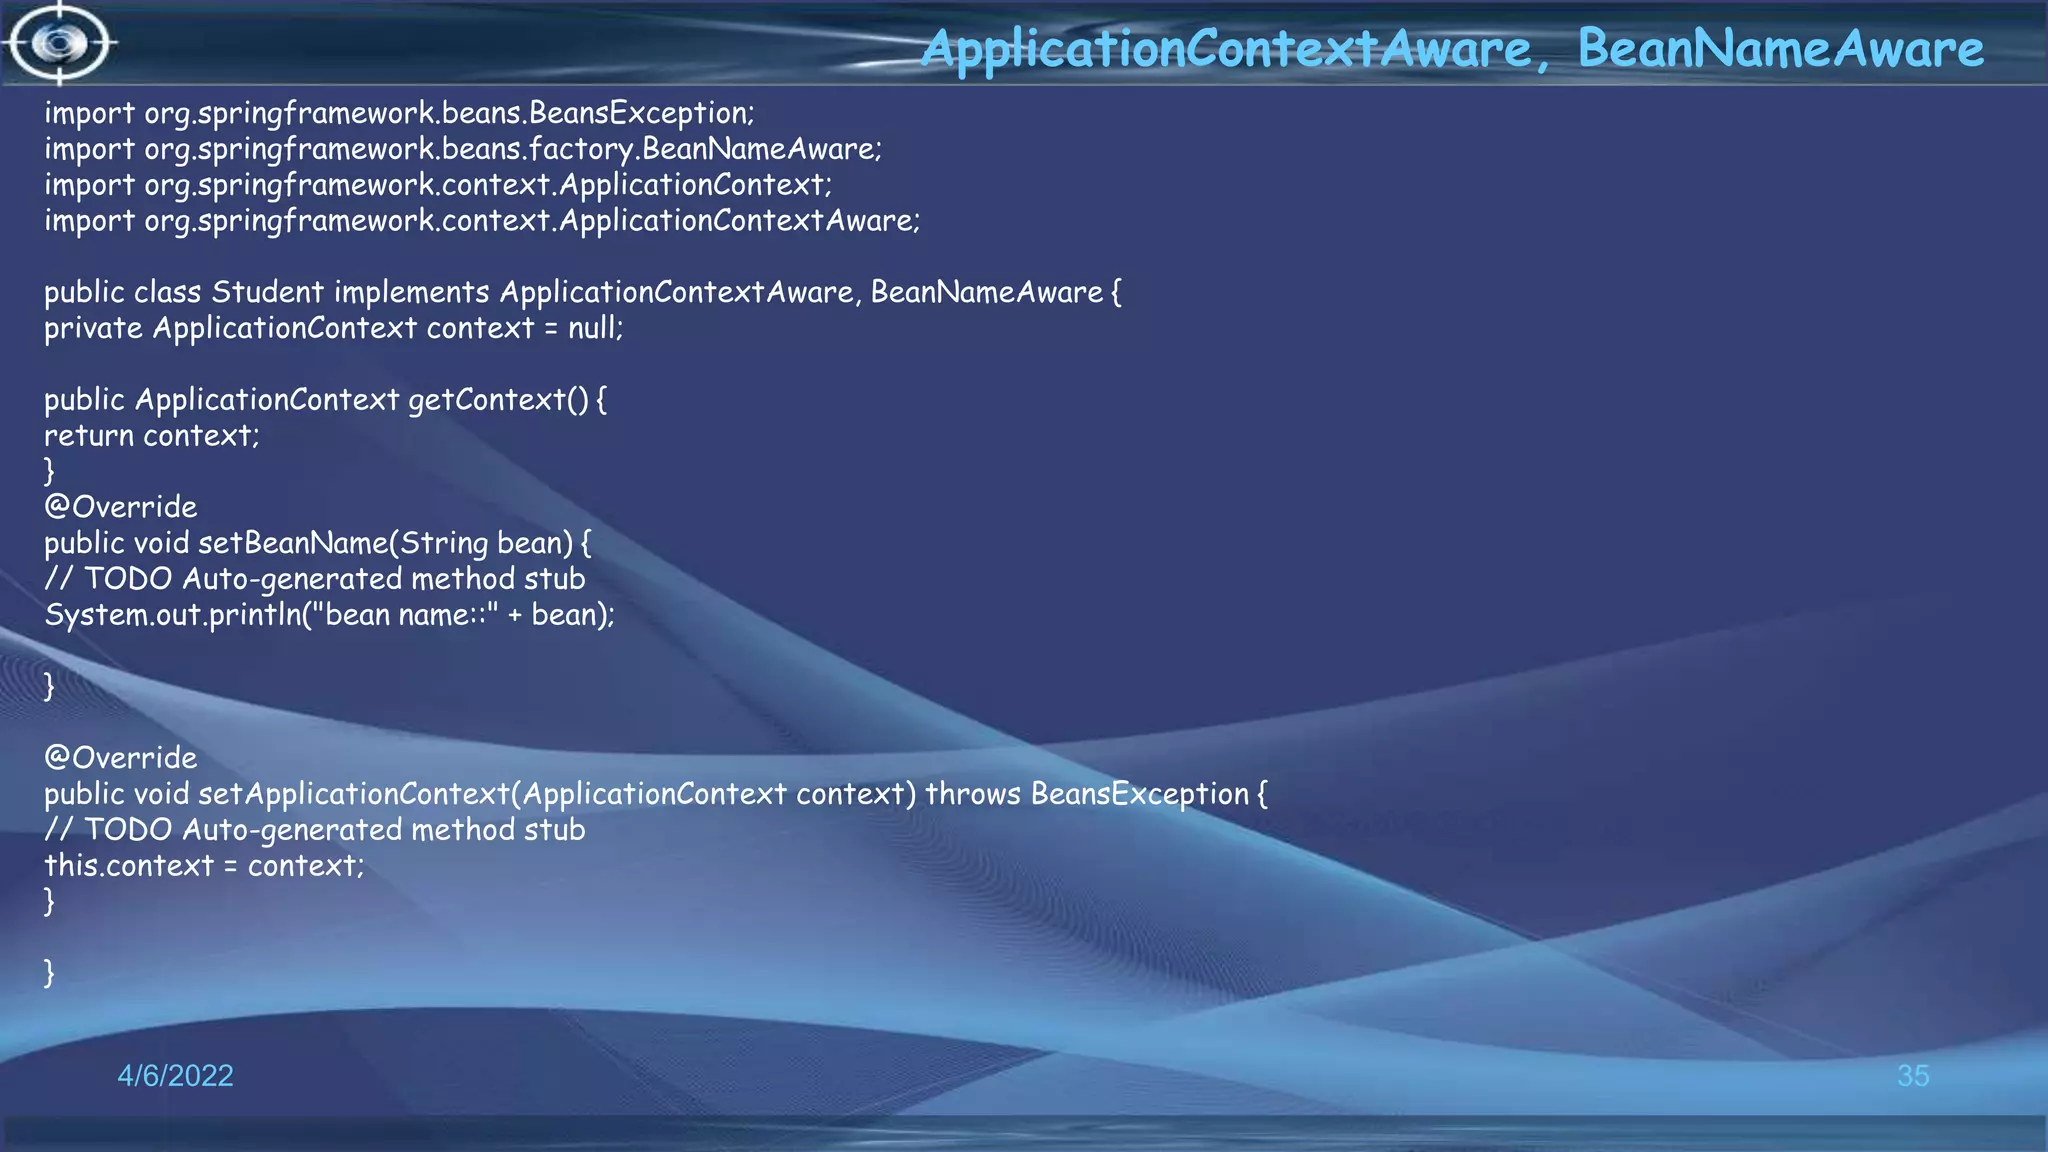Click the this.context = context; line
The image size is (2048, 1152).
pyautogui.click(x=205, y=866)
